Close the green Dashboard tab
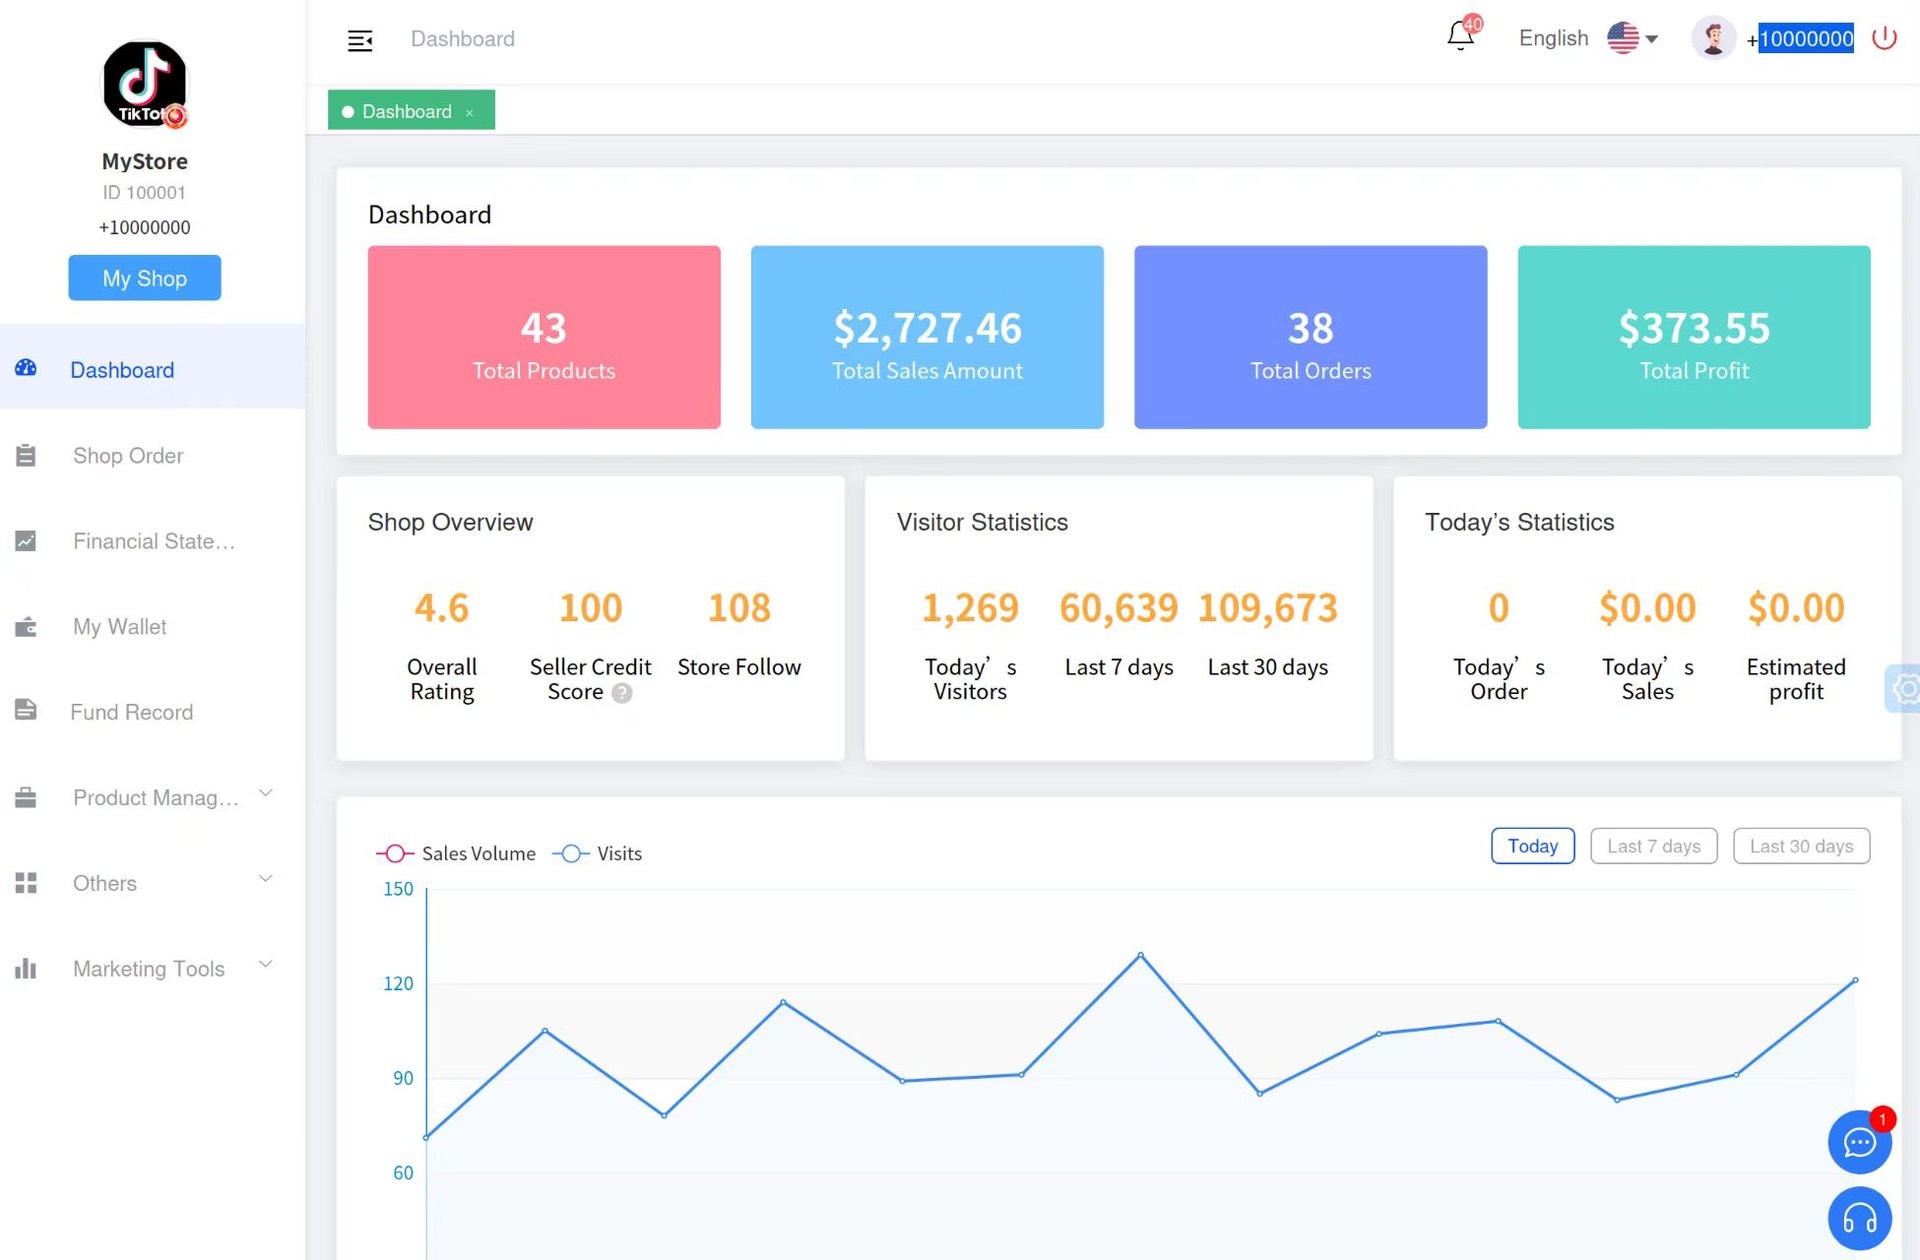This screenshot has height=1260, width=1920. click(x=469, y=113)
